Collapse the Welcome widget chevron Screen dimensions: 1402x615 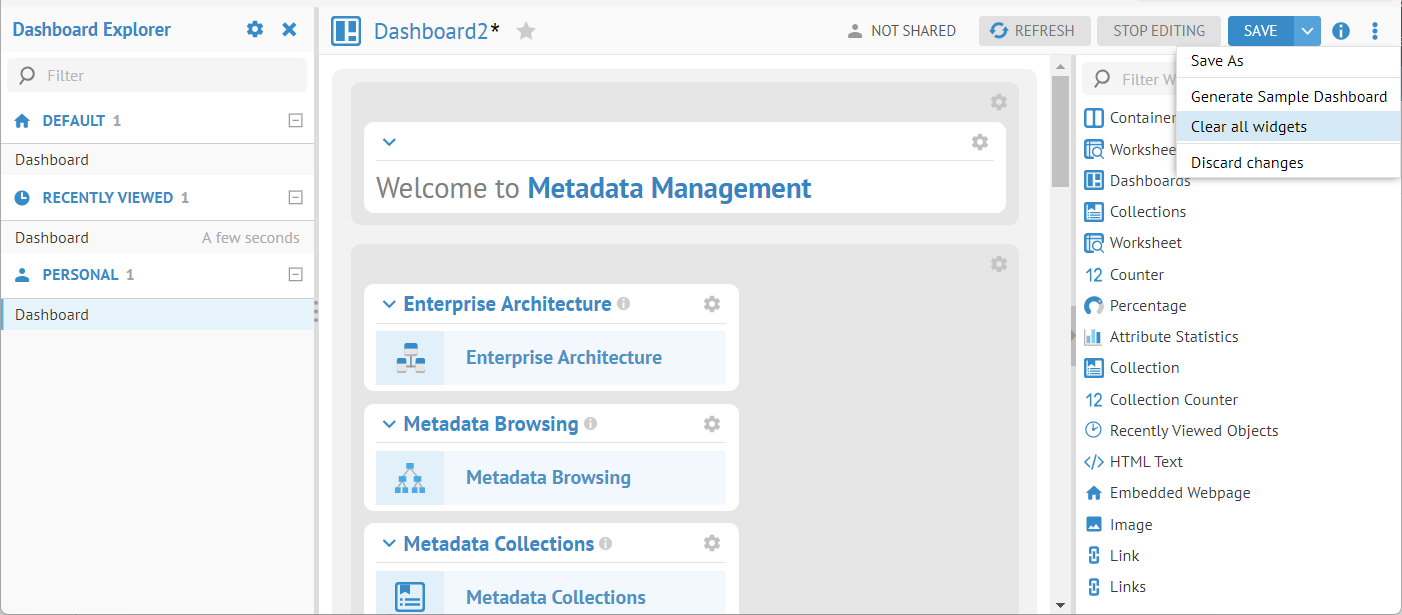click(x=390, y=142)
